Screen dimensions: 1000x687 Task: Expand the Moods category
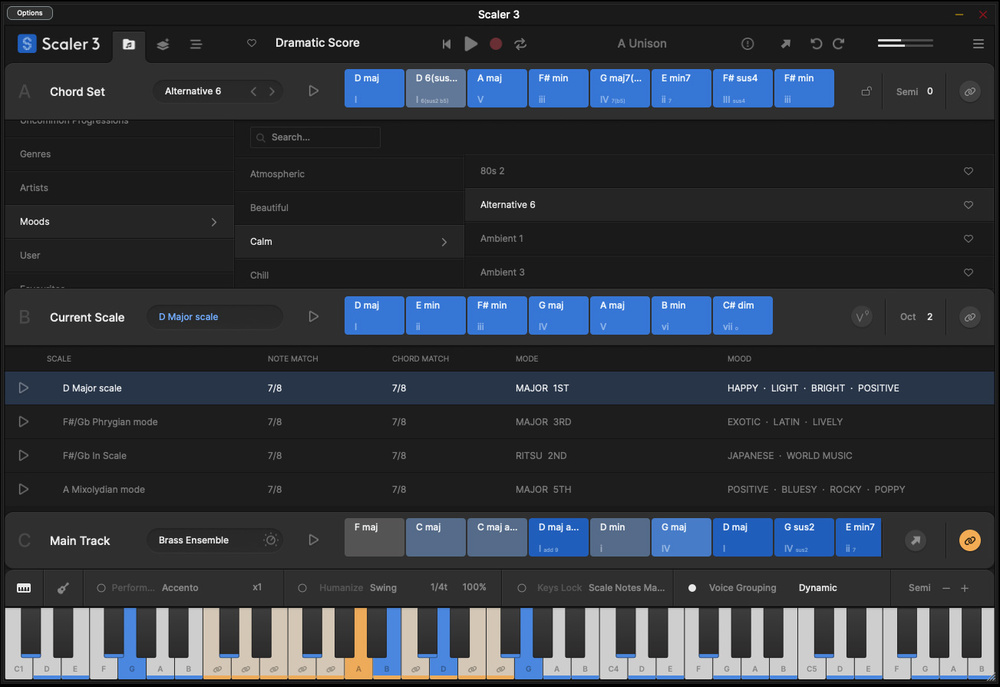pos(118,222)
